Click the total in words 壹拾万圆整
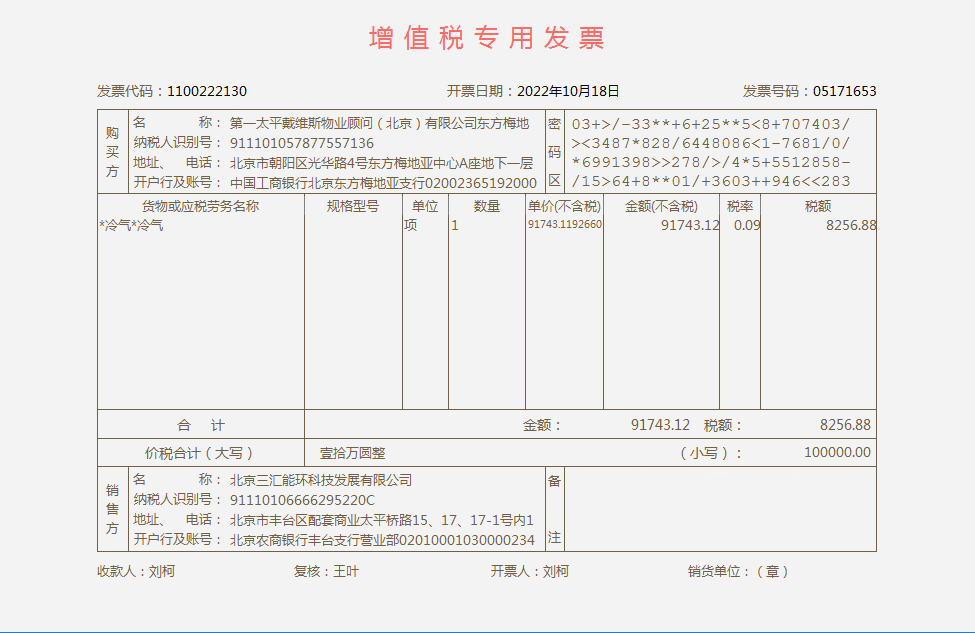Viewport: 975px width, 633px height. 352,453
